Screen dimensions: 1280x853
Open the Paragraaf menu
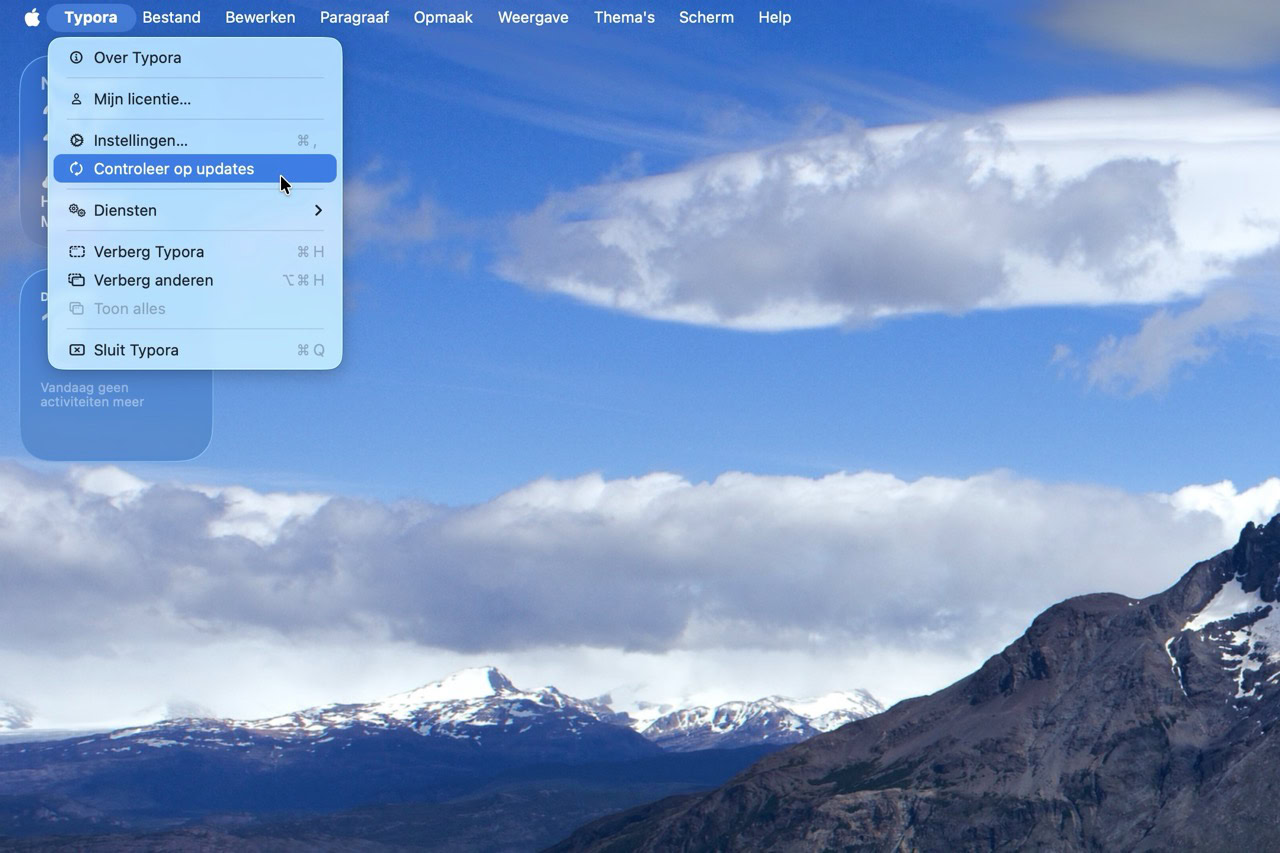pos(354,17)
